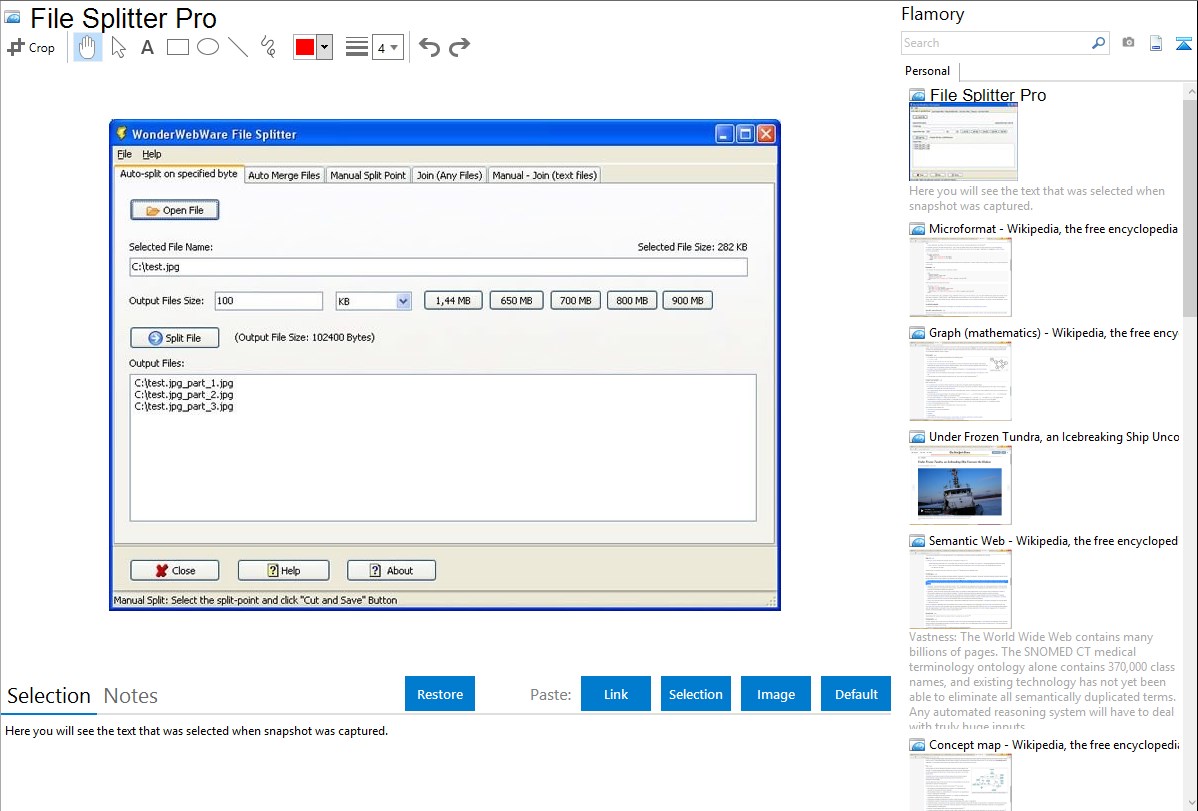This screenshot has height=811, width=1198.
Task: Switch to Auto-split on specified byte tab
Action: (179, 174)
